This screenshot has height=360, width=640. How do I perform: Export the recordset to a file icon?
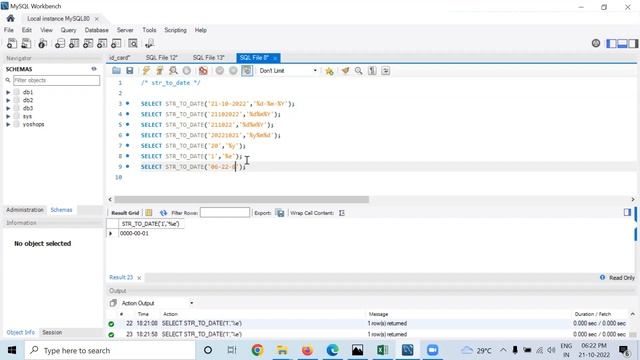pos(280,213)
